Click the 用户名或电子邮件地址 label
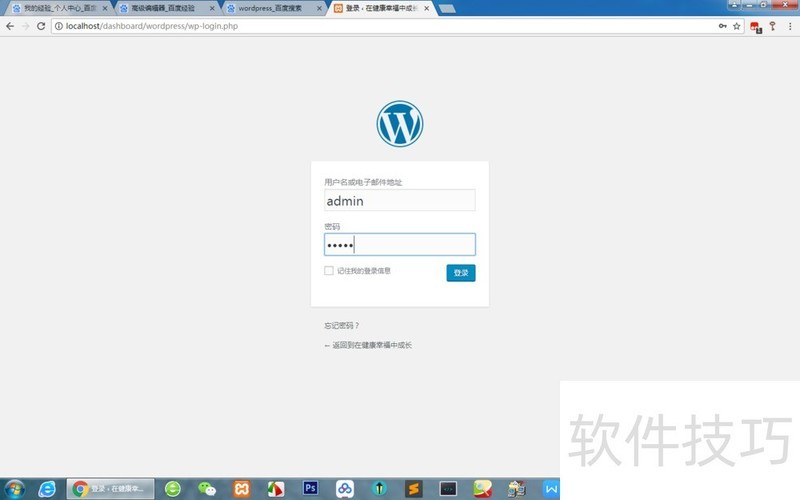 pos(363,182)
